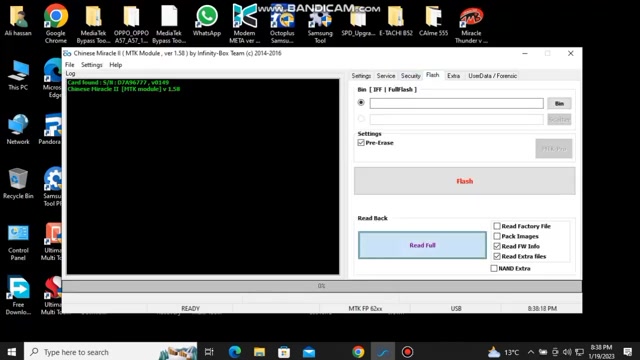
Task: Uncheck the Pre-Erase checkbox
Action: click(x=361, y=142)
